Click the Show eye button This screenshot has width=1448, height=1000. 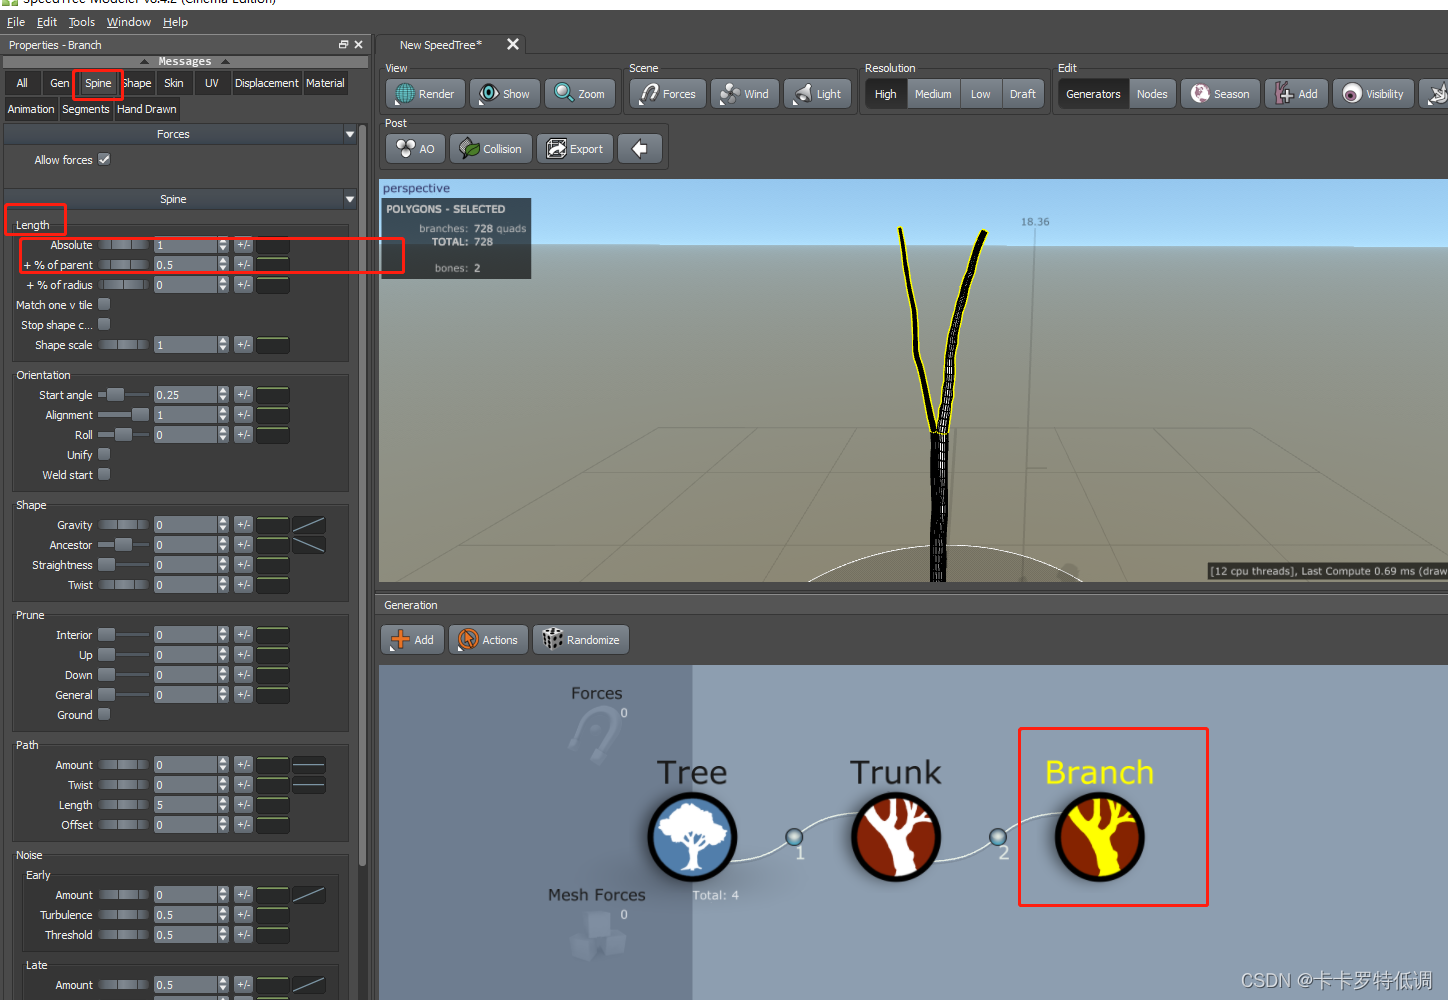[x=505, y=94]
